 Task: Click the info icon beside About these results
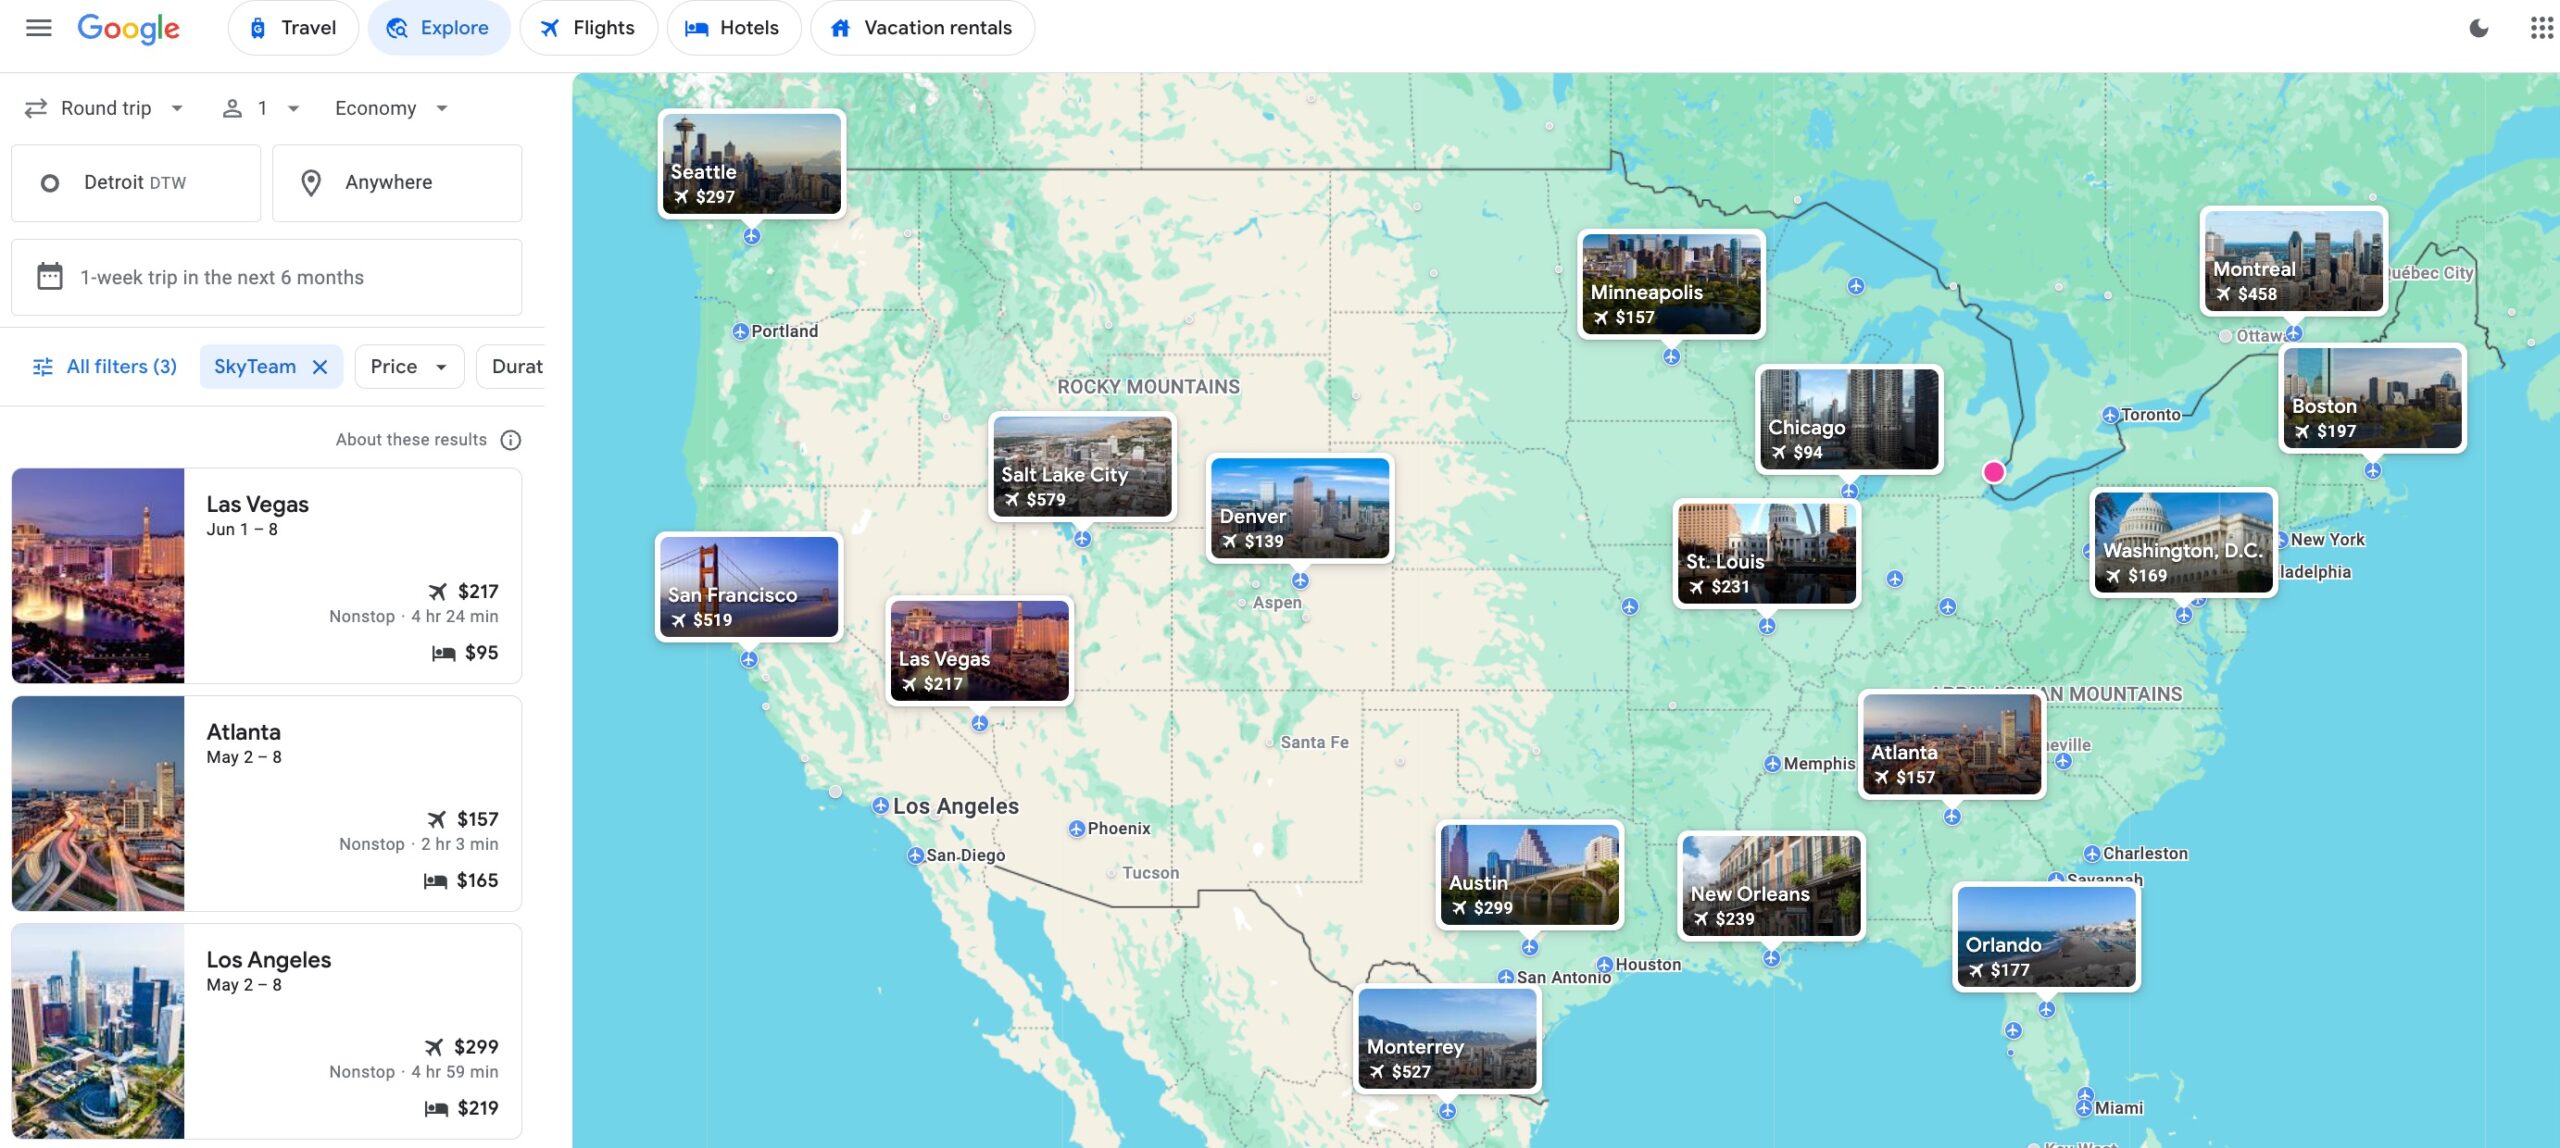[510, 438]
